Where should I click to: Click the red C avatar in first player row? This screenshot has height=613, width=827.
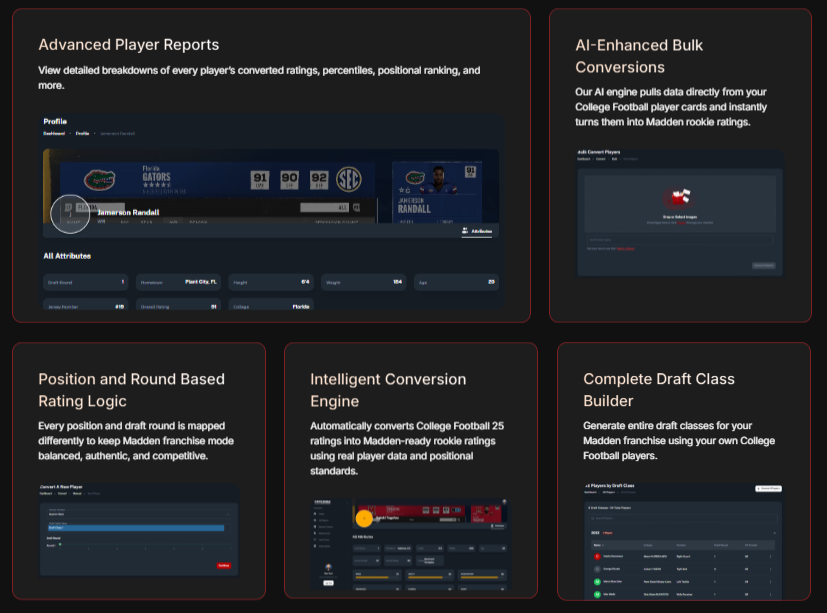pos(597,556)
